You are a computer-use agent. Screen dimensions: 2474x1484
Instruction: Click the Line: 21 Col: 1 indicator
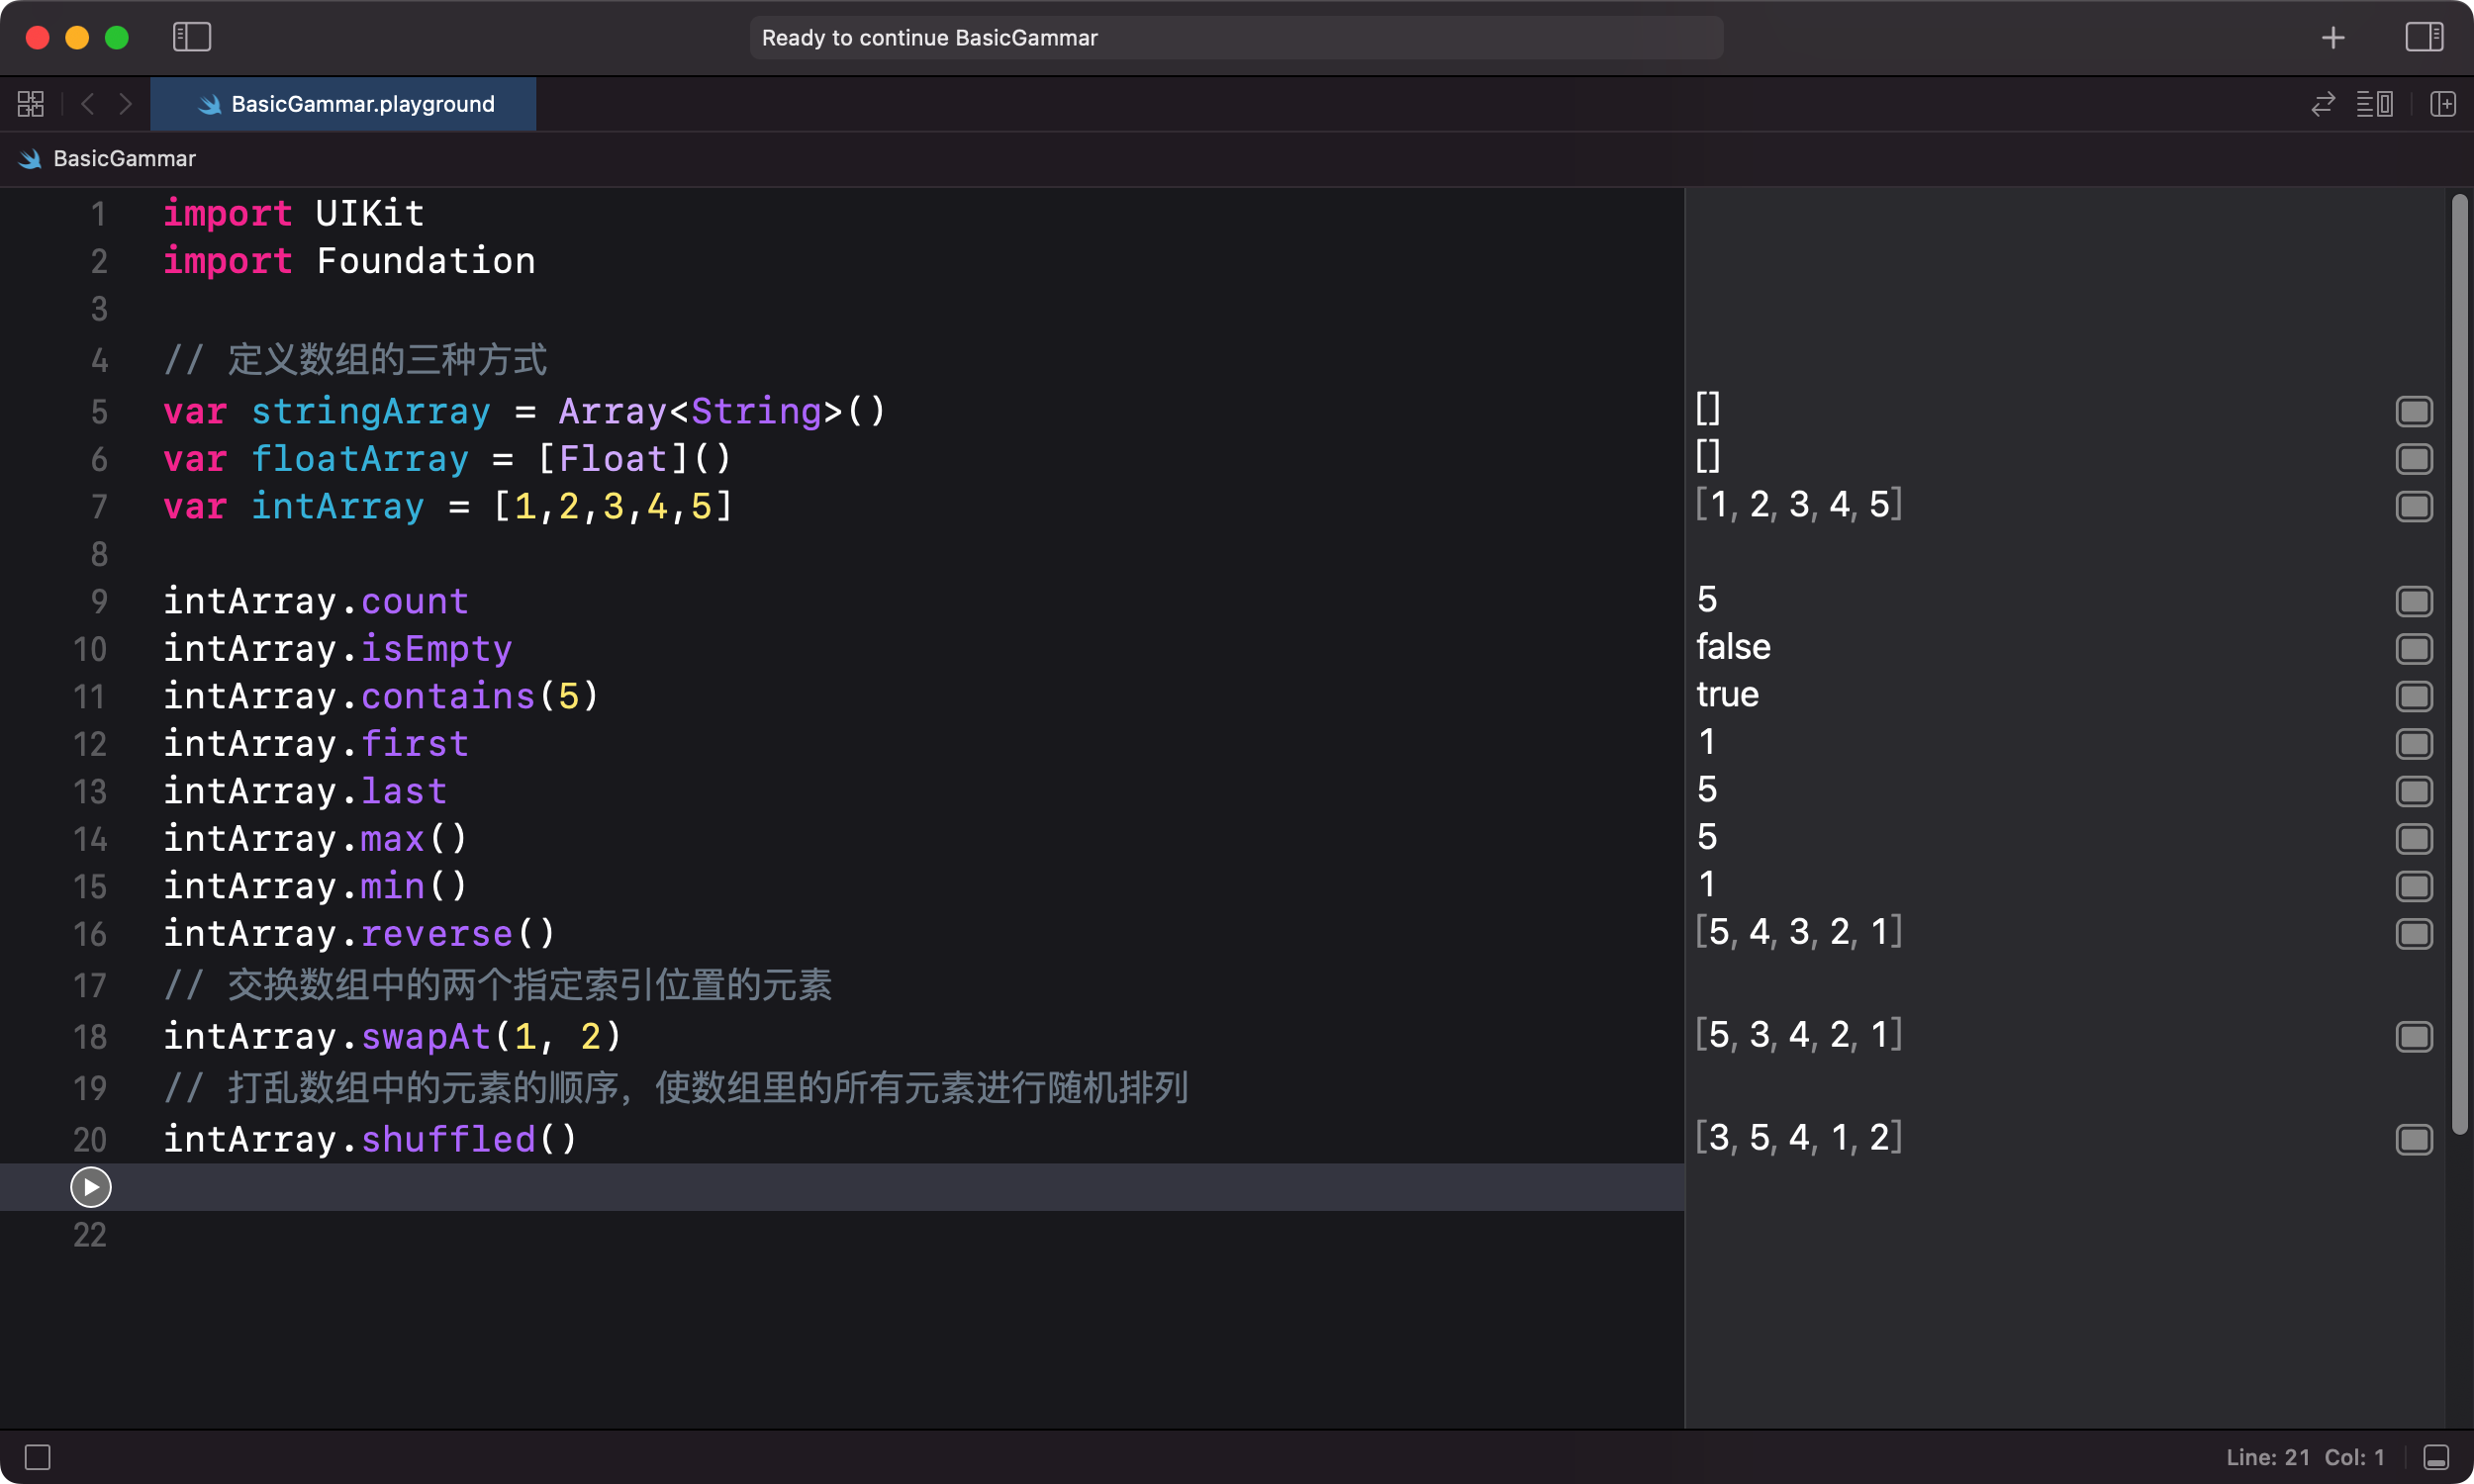click(x=2305, y=1457)
